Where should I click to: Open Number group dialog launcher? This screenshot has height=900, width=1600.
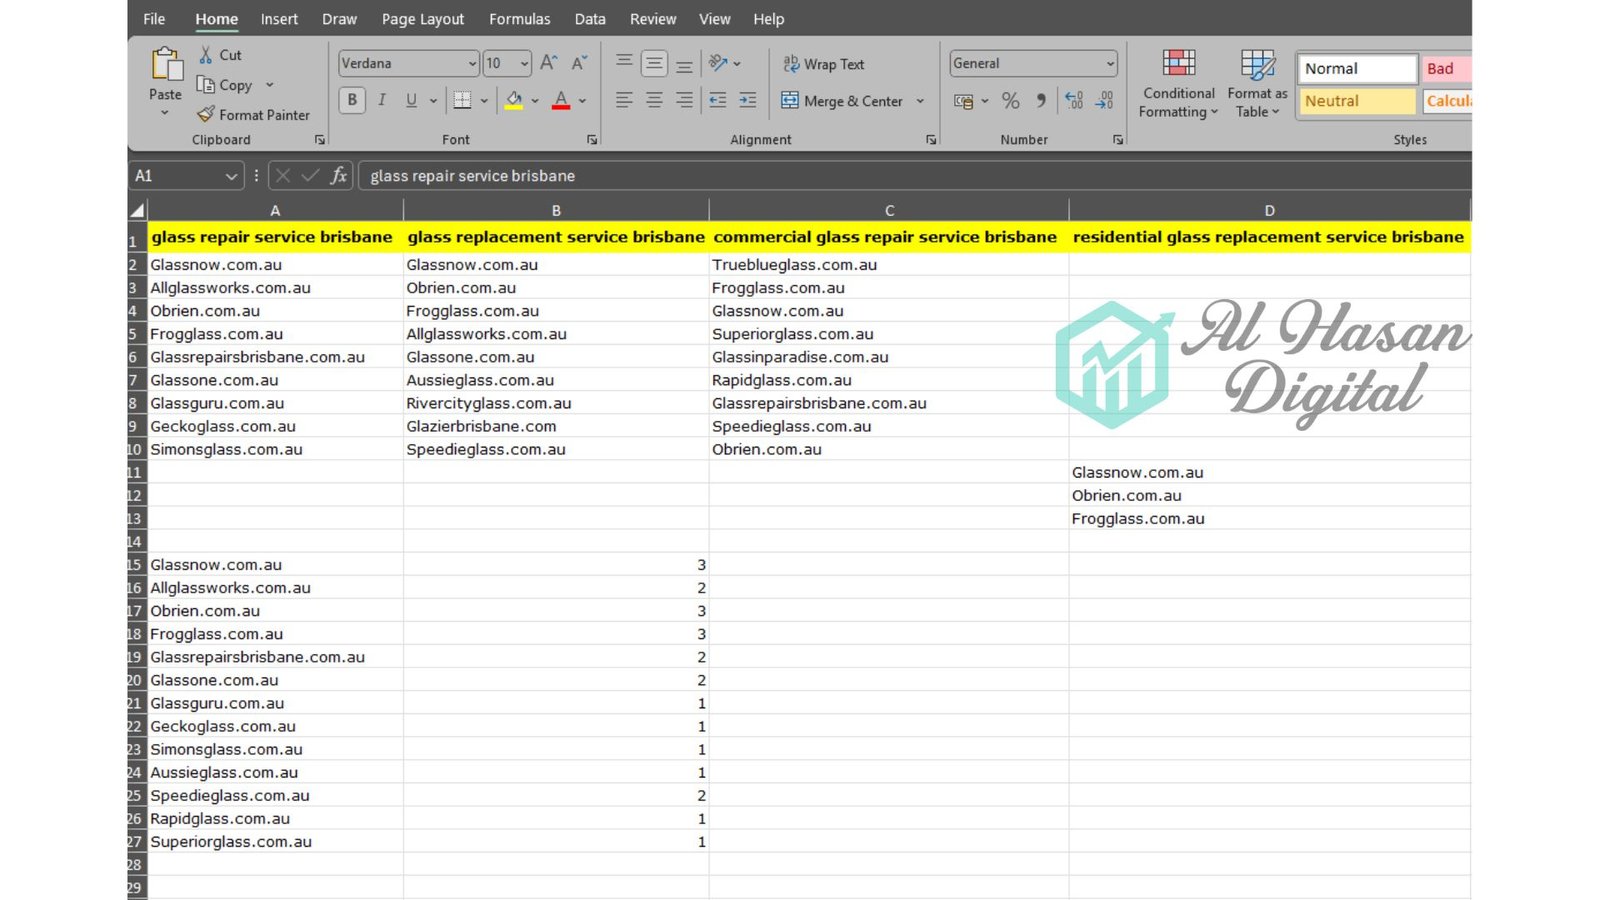(1118, 140)
